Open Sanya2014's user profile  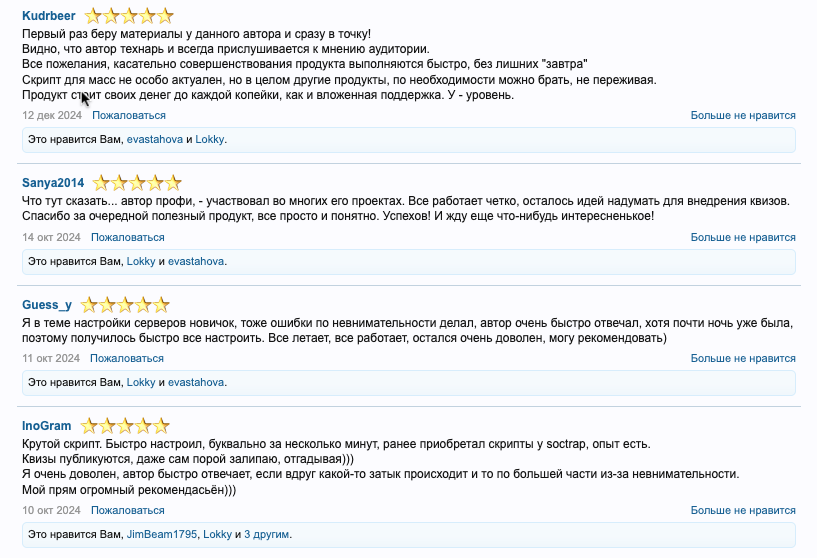[53, 183]
